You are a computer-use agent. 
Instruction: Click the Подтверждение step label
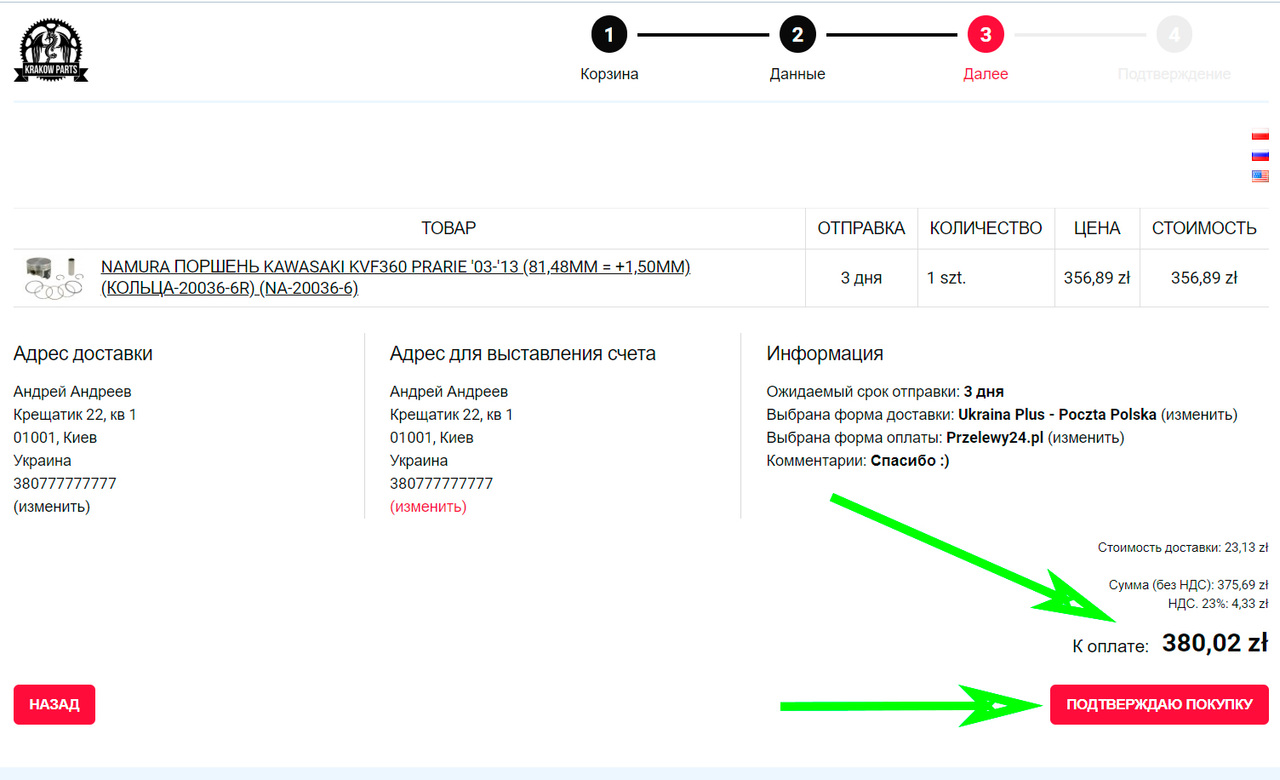click(1174, 74)
